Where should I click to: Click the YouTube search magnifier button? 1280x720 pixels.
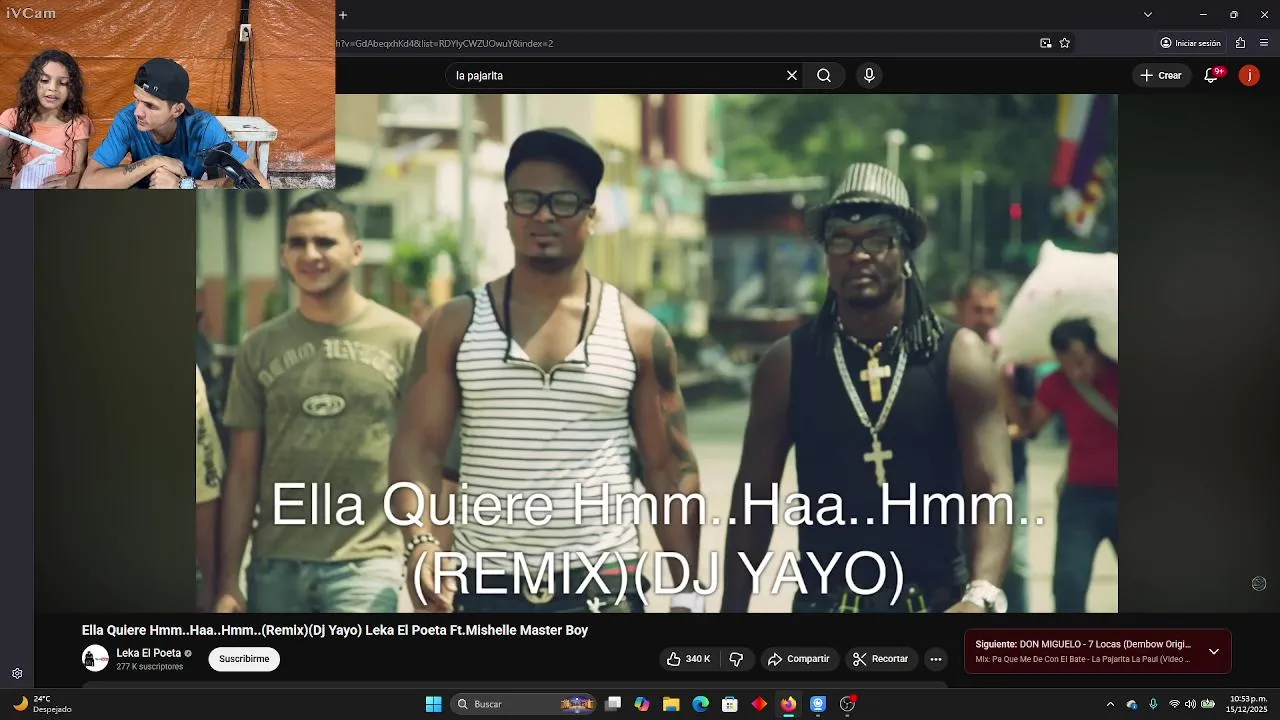(824, 75)
